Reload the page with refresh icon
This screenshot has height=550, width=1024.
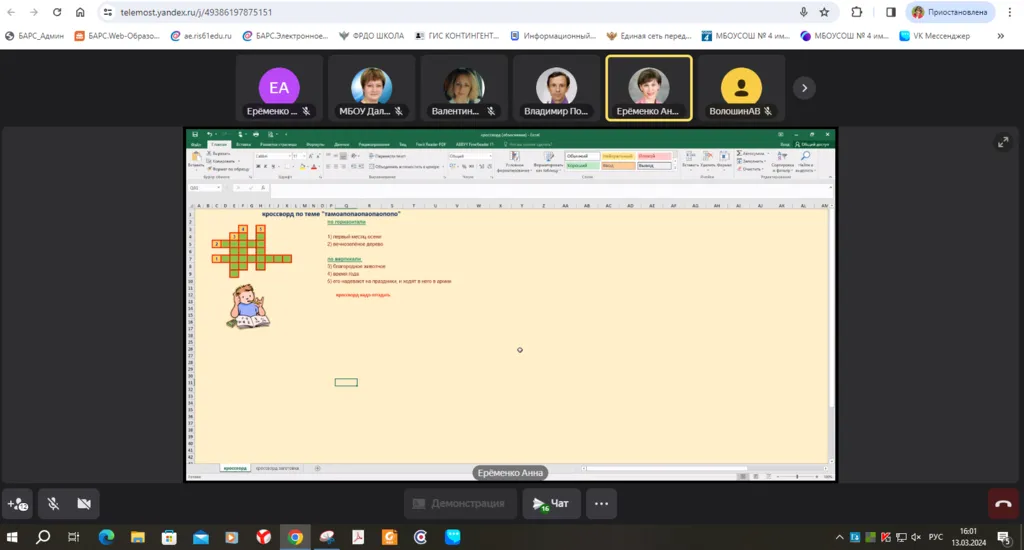click(57, 12)
